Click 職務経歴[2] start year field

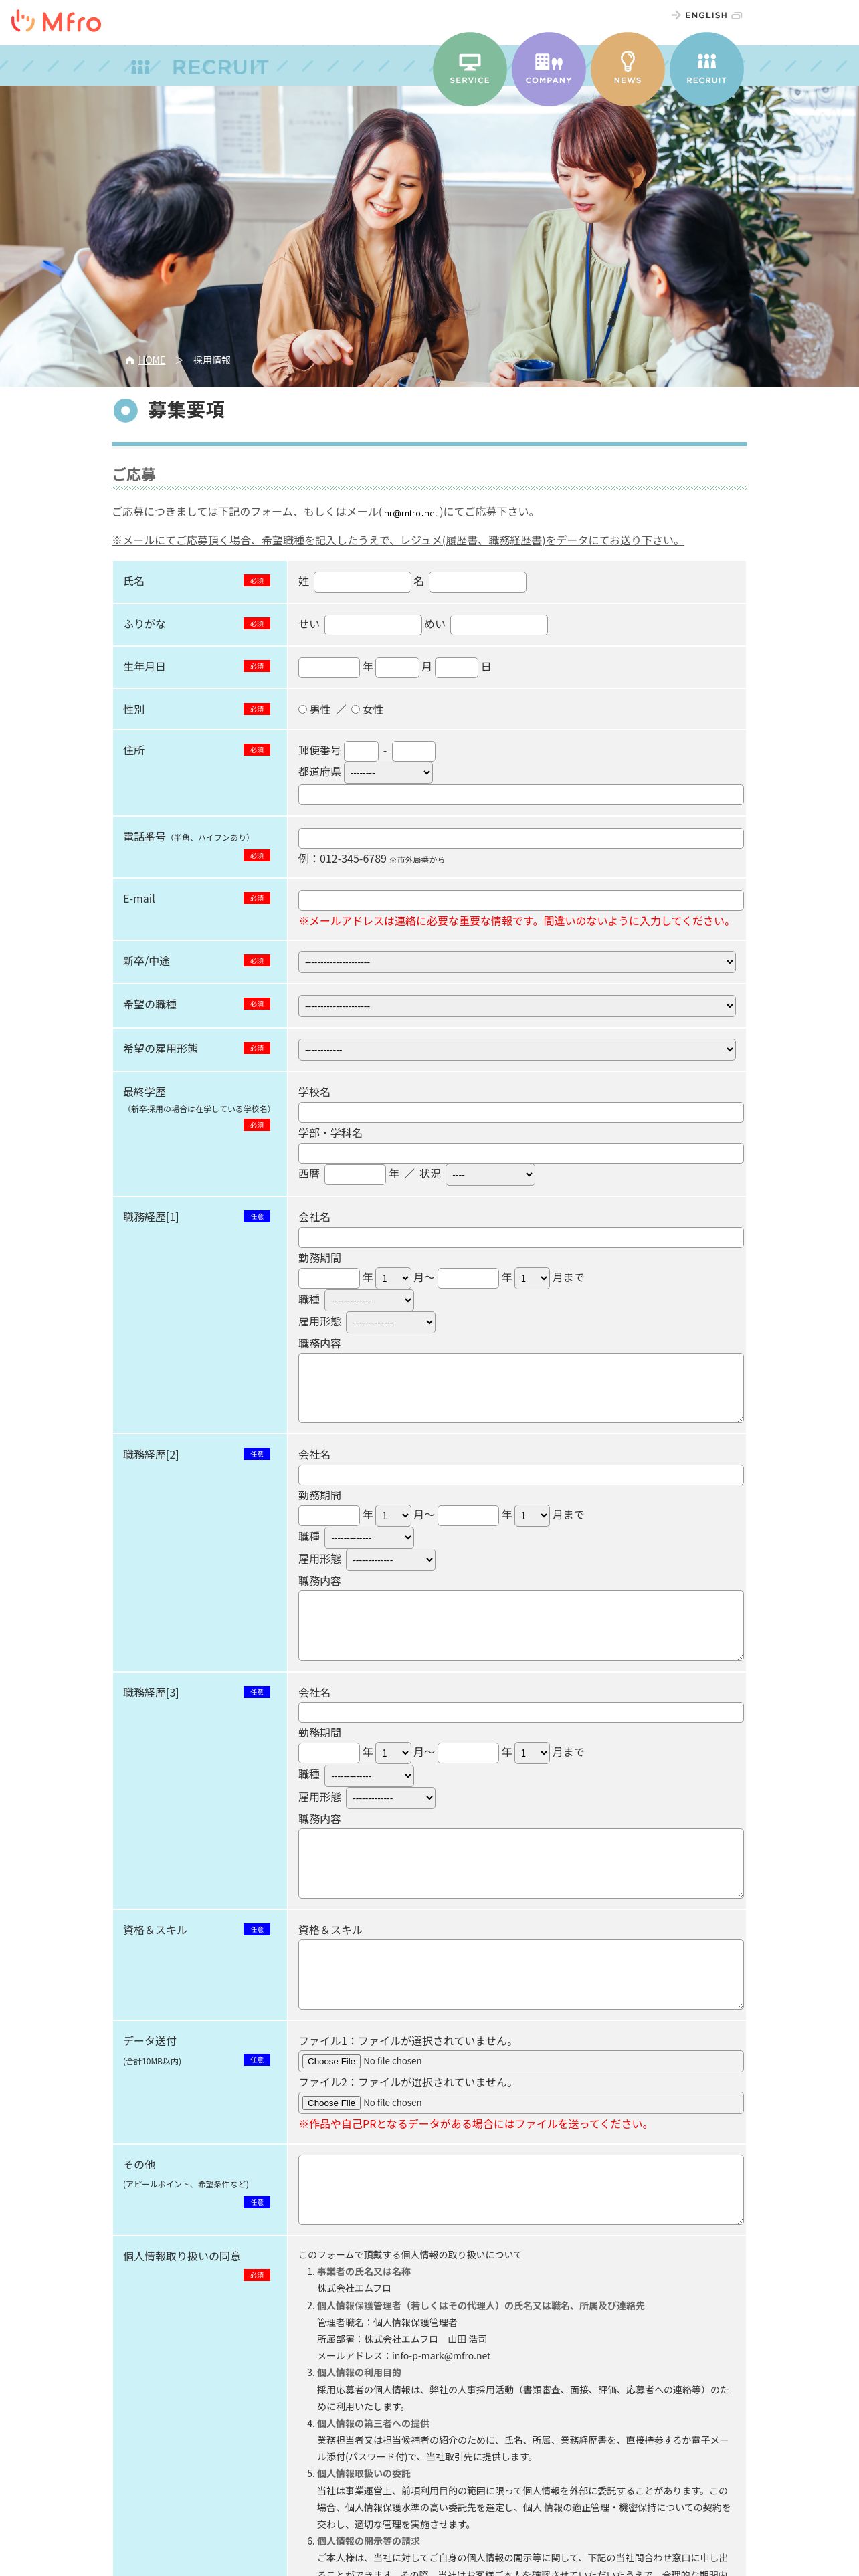(329, 1515)
